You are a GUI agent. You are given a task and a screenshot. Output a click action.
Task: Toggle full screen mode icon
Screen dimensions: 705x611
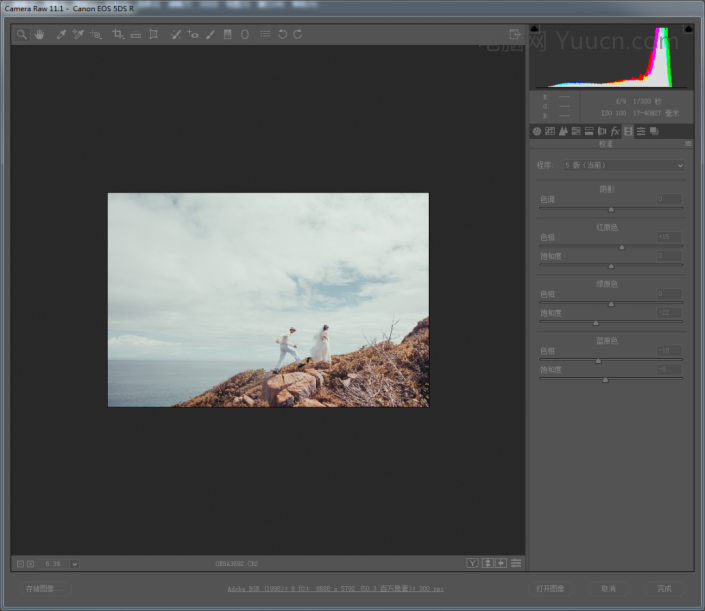coord(515,34)
